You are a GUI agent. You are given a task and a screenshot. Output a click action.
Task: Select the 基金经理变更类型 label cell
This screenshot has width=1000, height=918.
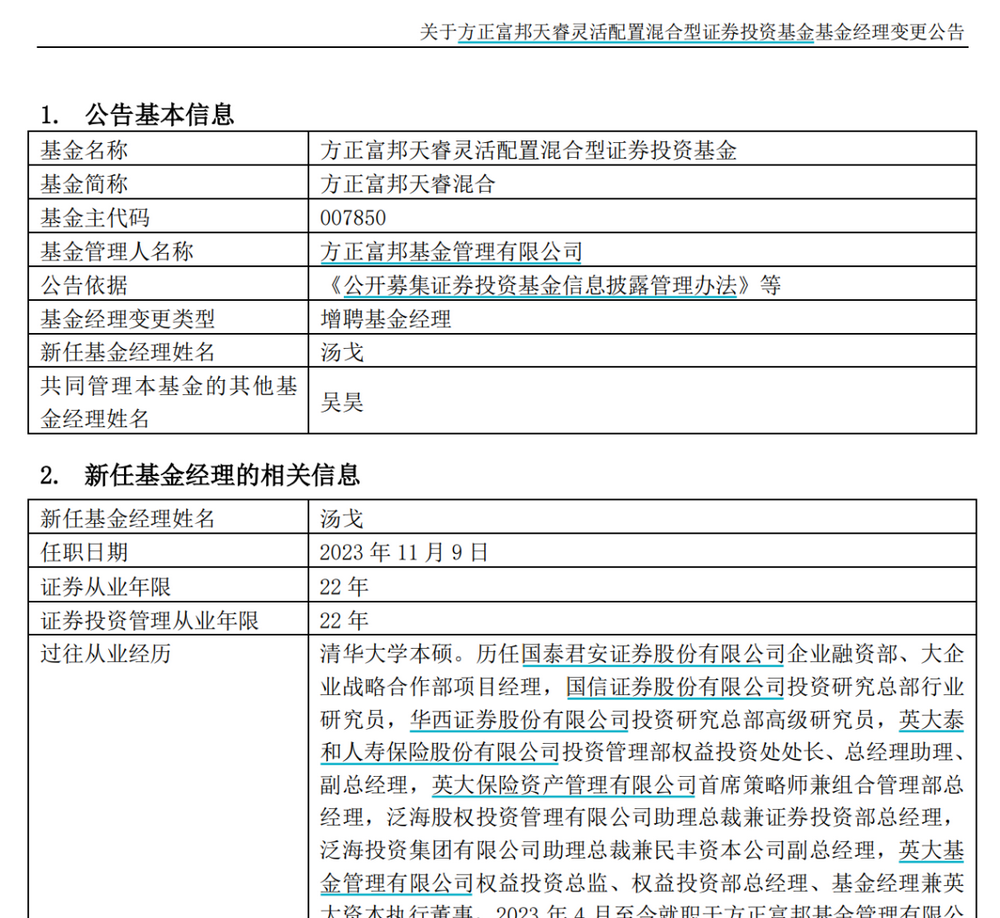168,318
